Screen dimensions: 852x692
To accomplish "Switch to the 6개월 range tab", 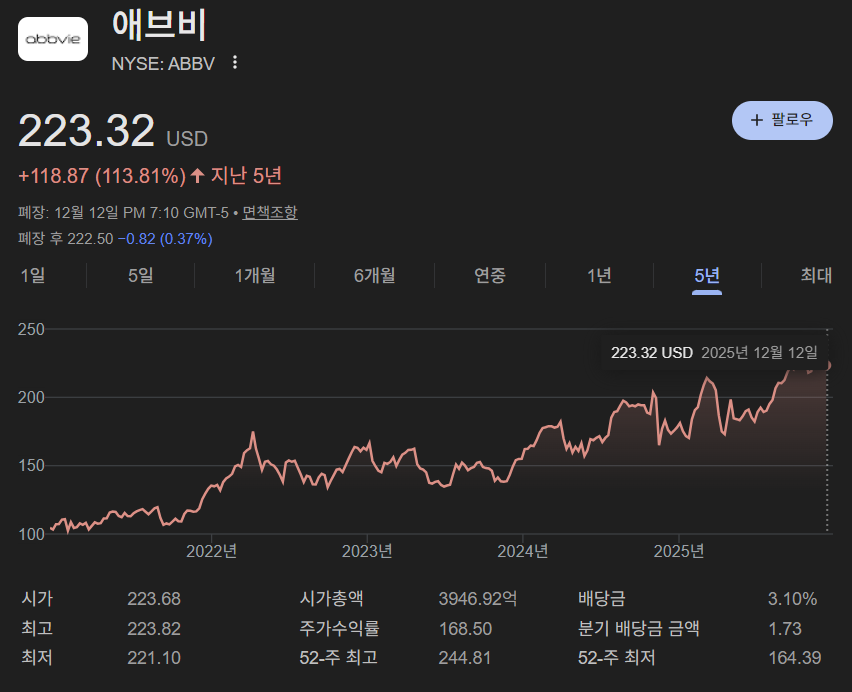I will tap(374, 275).
